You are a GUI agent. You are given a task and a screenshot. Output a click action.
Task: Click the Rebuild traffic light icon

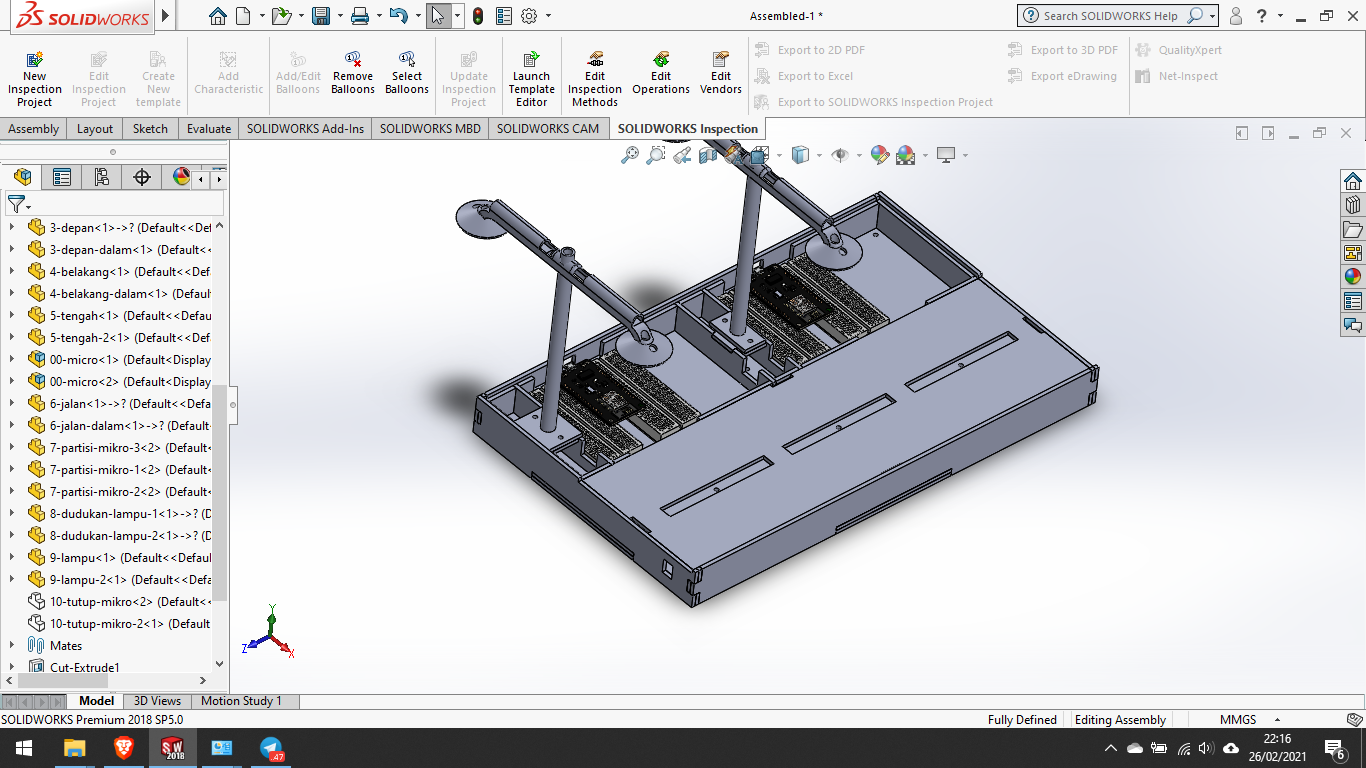[478, 16]
